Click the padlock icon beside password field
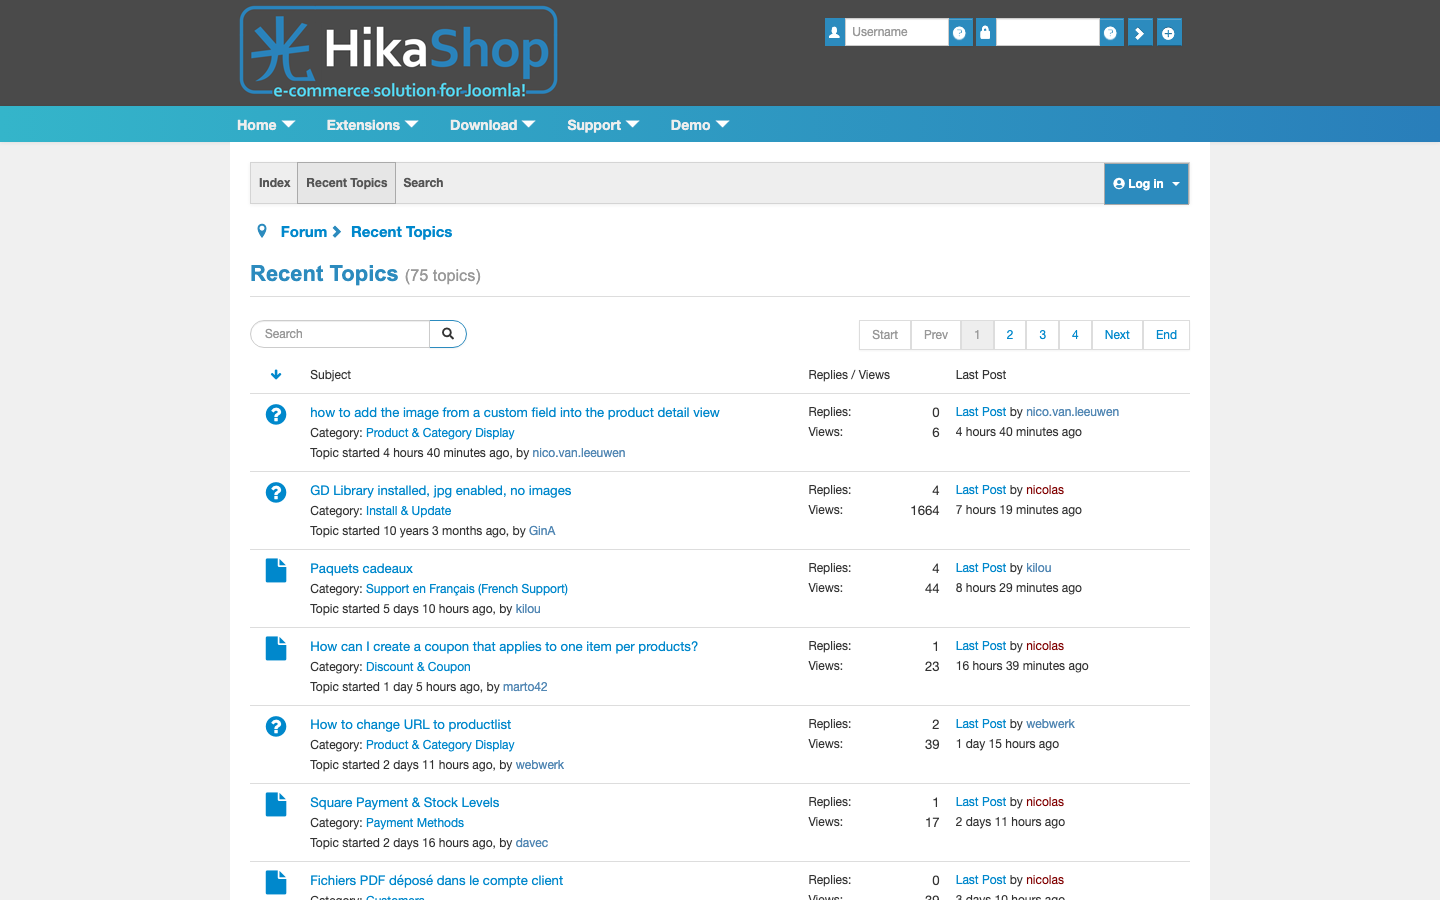This screenshot has height=900, width=1440. coord(985,32)
